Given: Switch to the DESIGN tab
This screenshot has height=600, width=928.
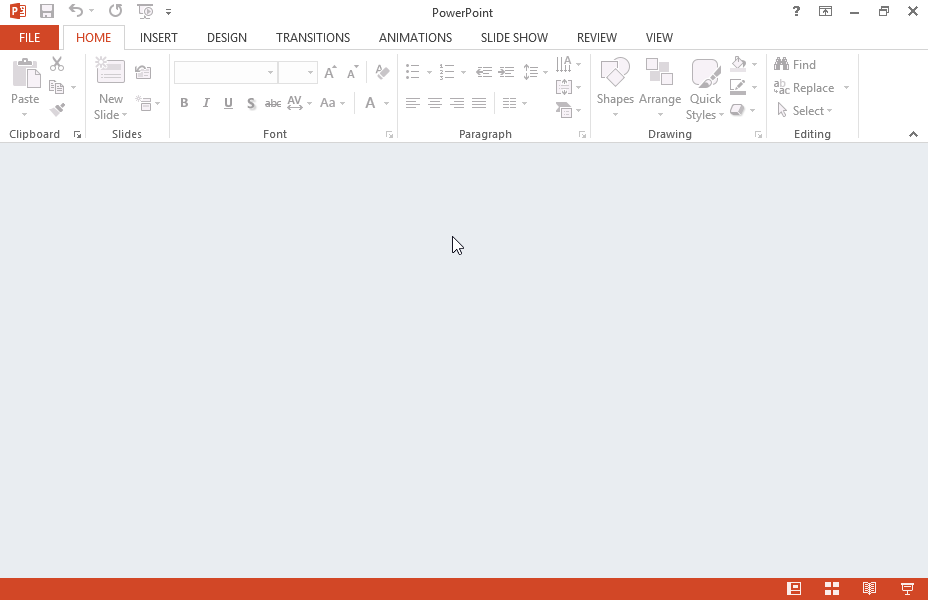Looking at the screenshot, I should (227, 38).
